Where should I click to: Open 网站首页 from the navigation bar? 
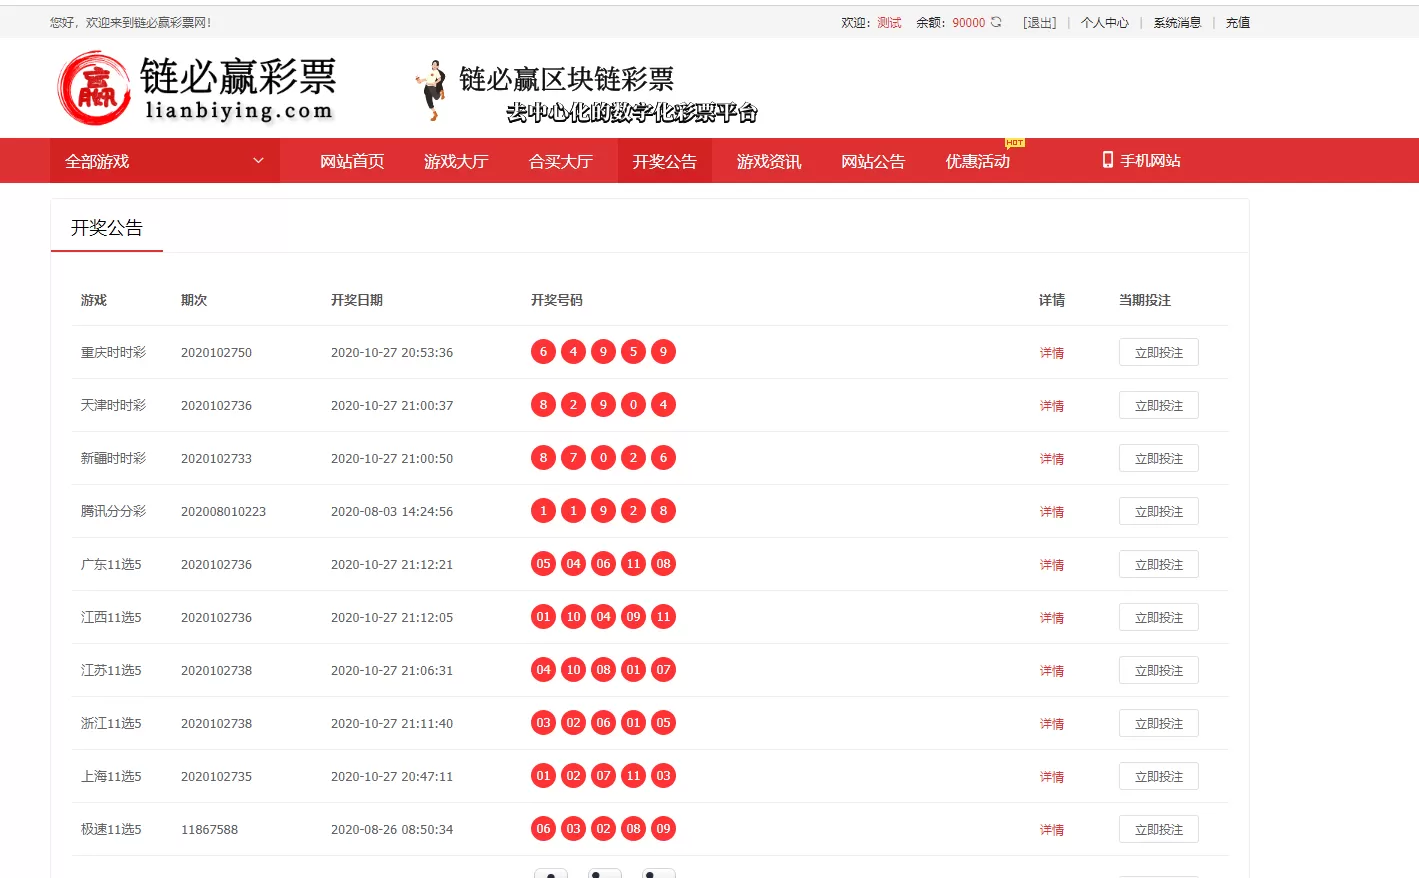(351, 161)
